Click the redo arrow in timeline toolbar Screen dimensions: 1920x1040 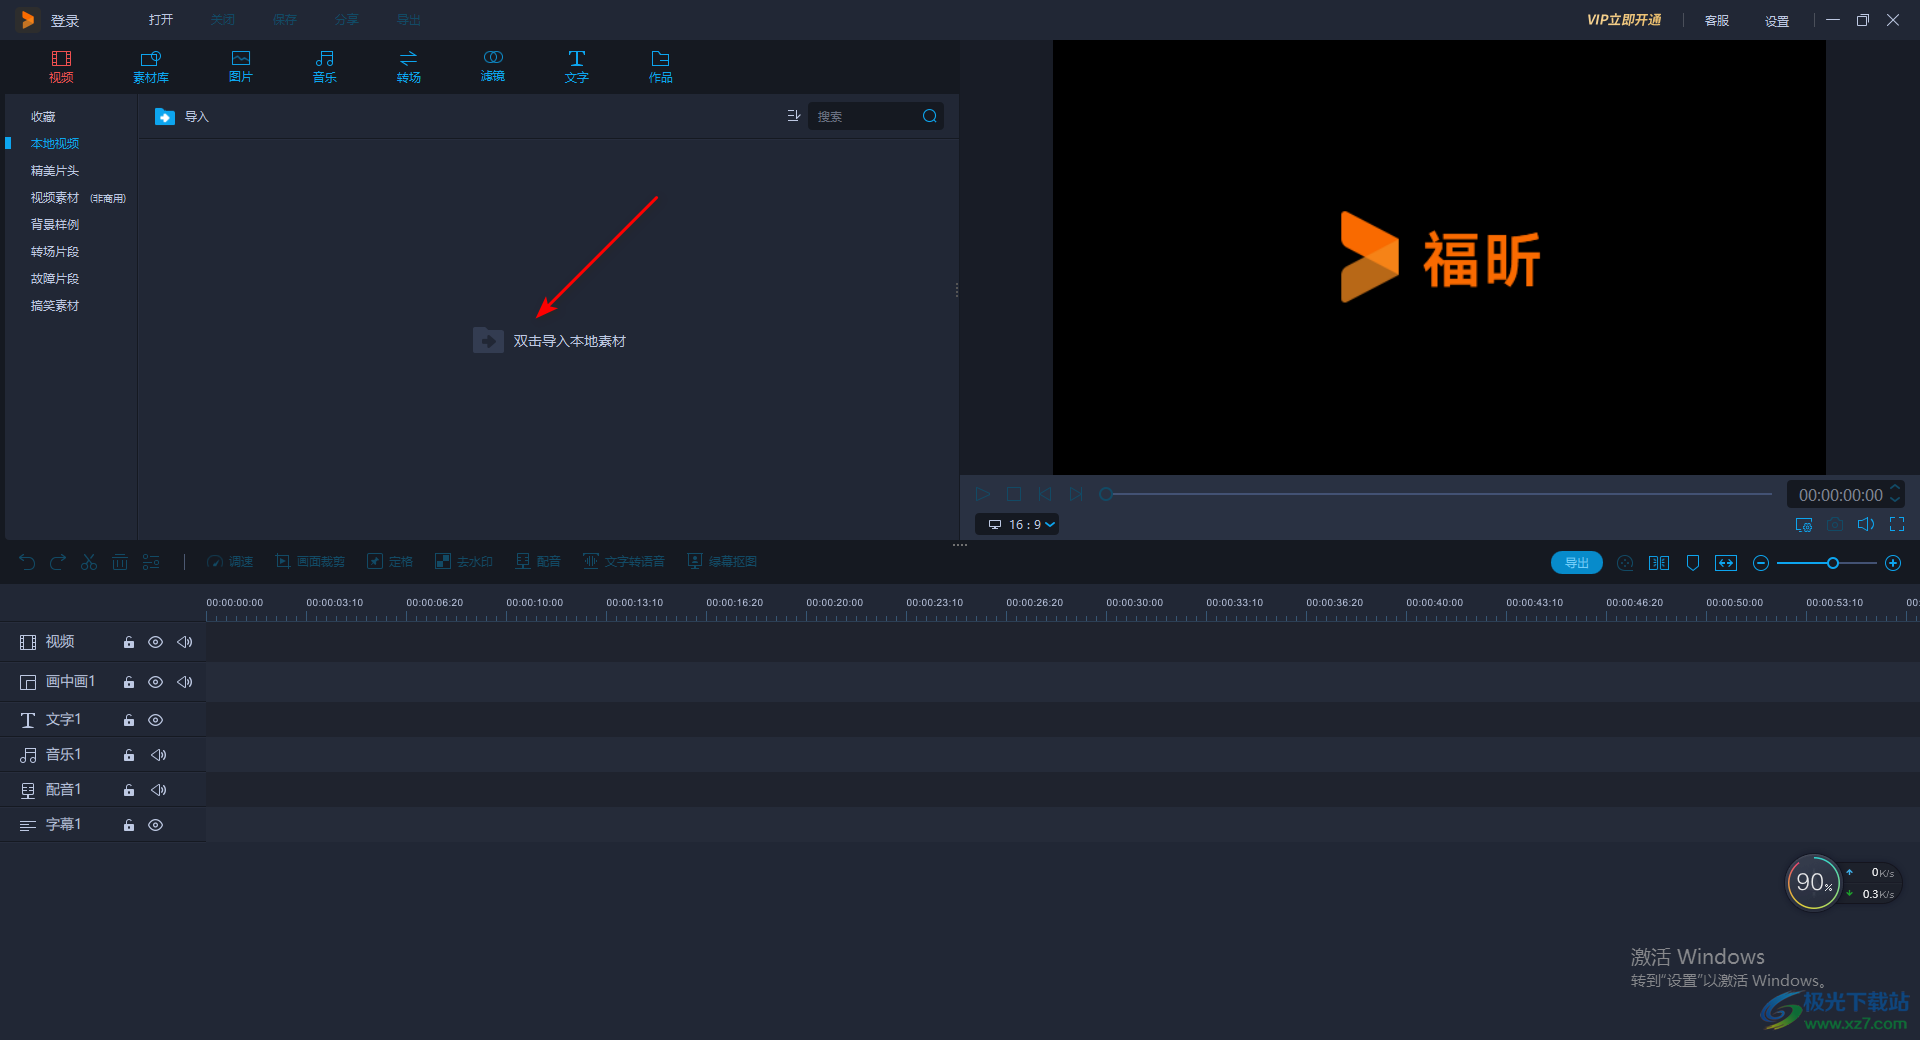pos(58,562)
